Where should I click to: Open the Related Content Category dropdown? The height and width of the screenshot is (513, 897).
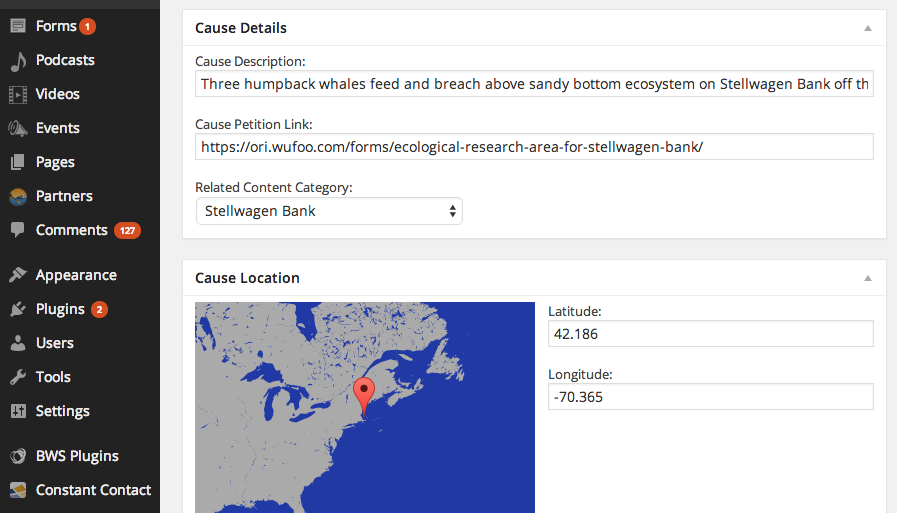pos(329,211)
